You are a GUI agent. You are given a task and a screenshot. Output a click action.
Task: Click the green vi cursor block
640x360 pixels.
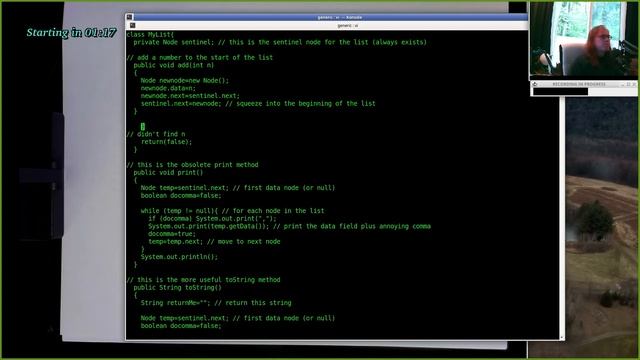[143, 127]
